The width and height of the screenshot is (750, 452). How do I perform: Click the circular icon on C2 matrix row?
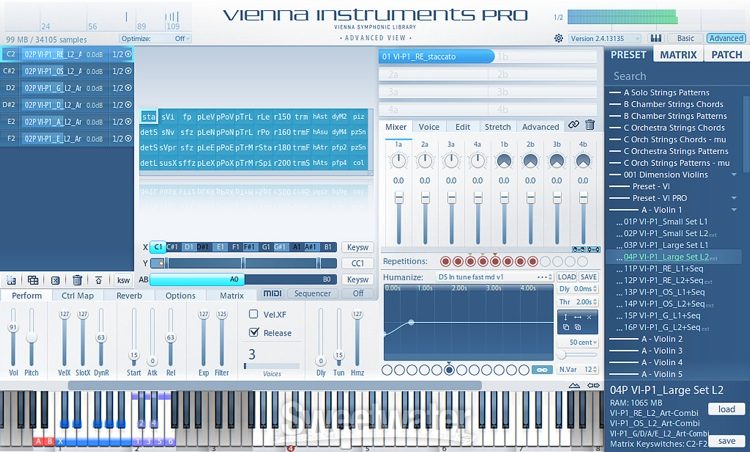(128, 54)
